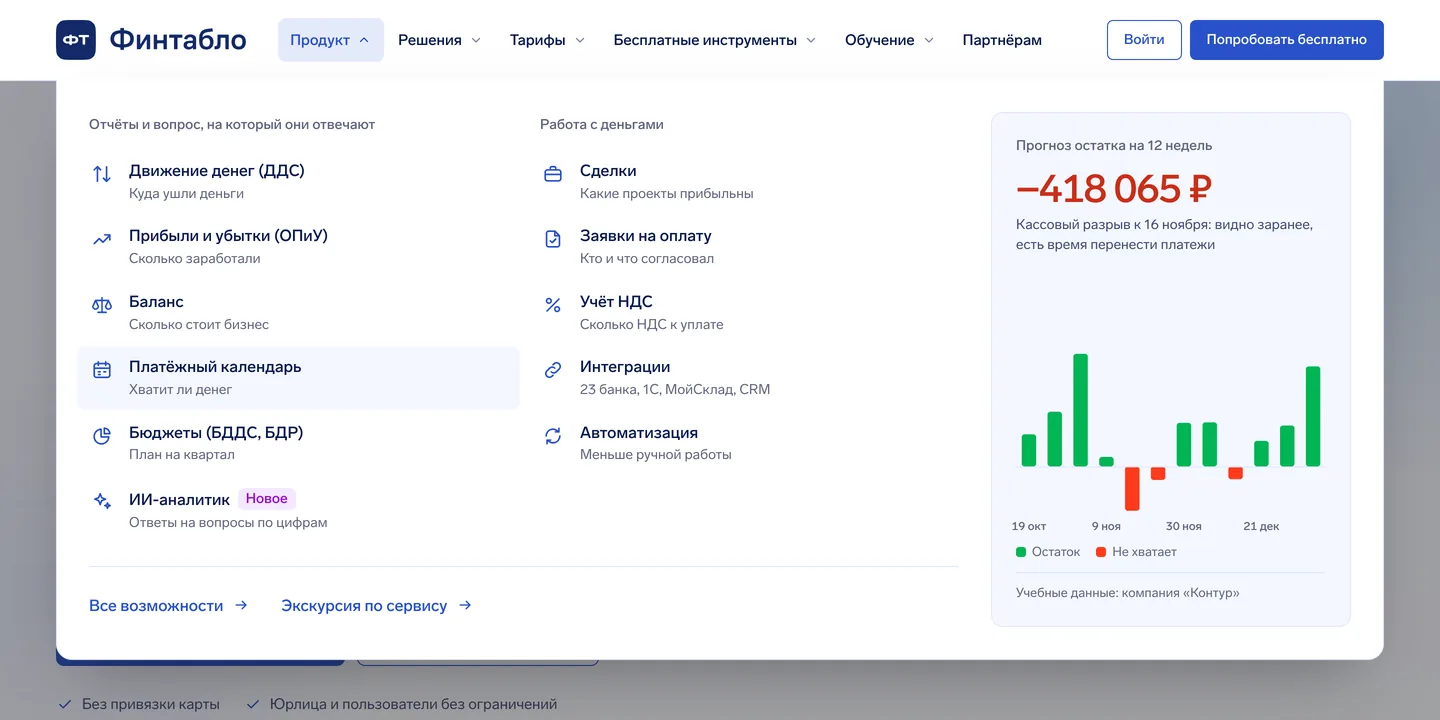
Task: Select Автоматизация menu item
Action: tap(749, 443)
